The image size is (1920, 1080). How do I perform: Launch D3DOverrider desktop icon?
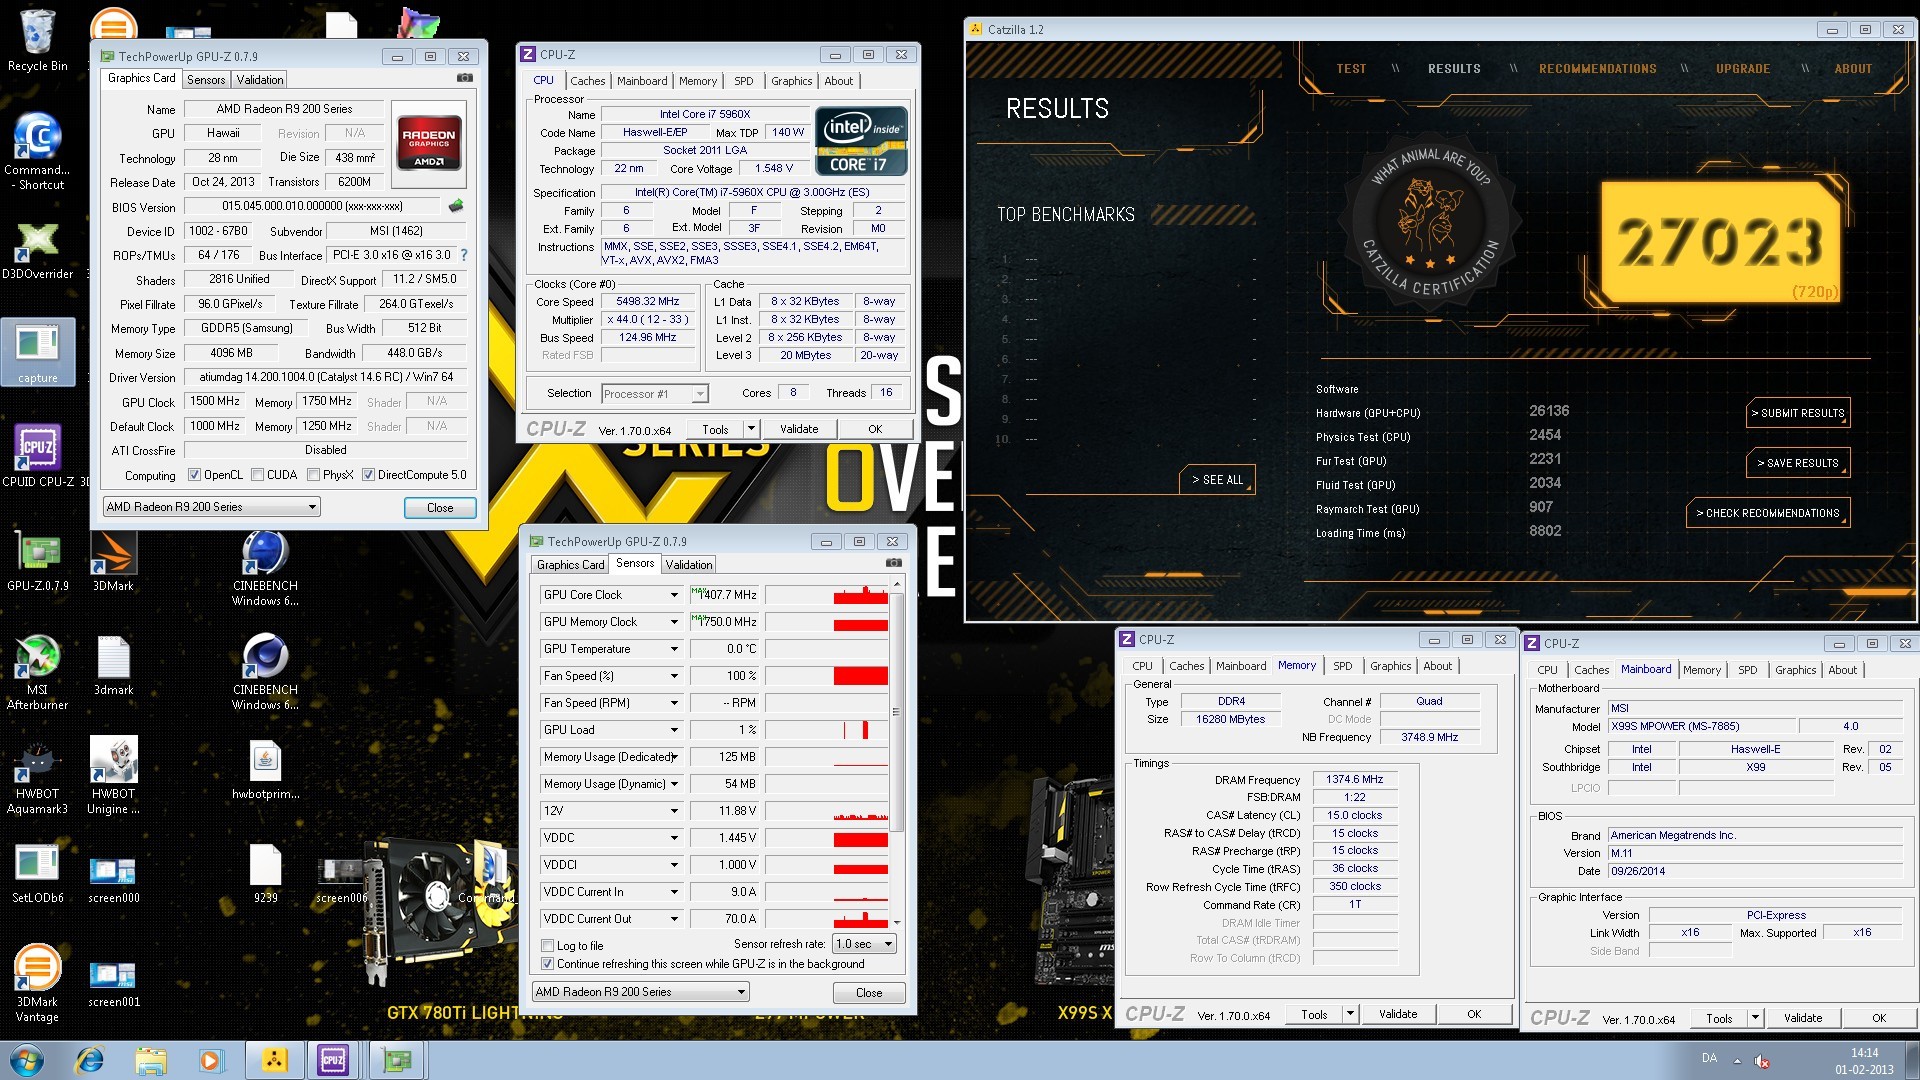coord(38,250)
